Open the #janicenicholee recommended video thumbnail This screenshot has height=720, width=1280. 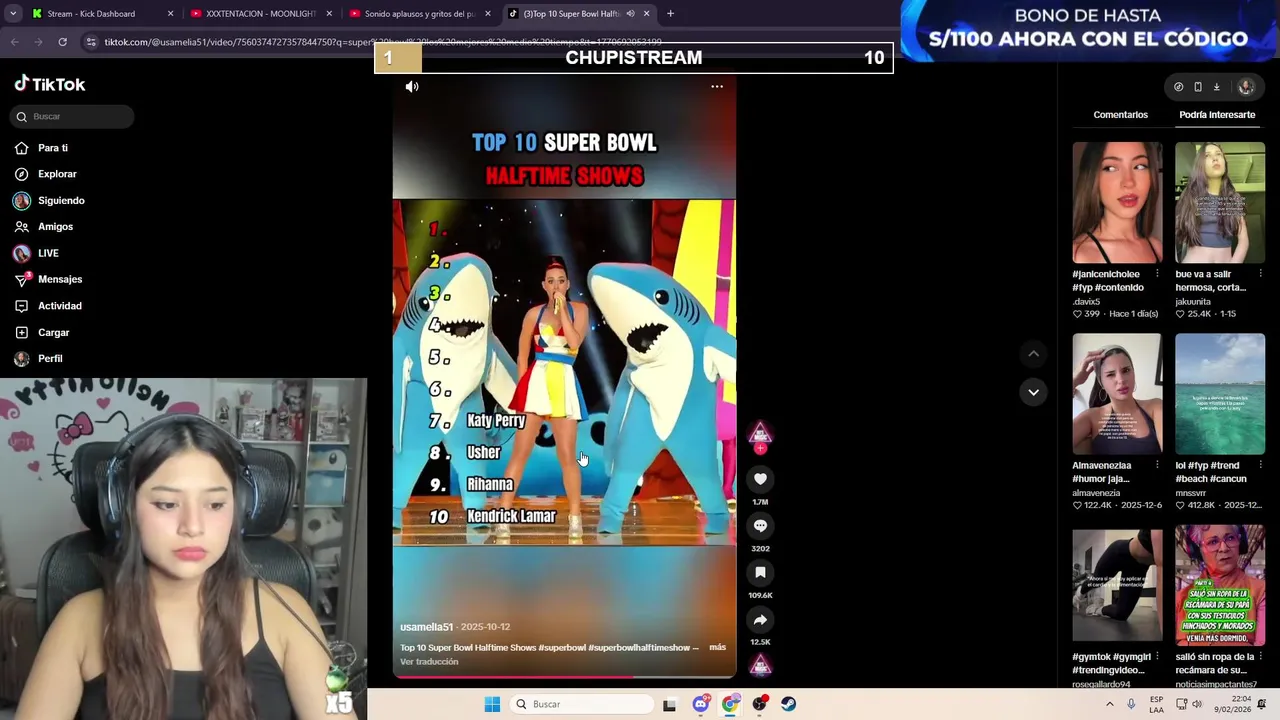click(1117, 202)
